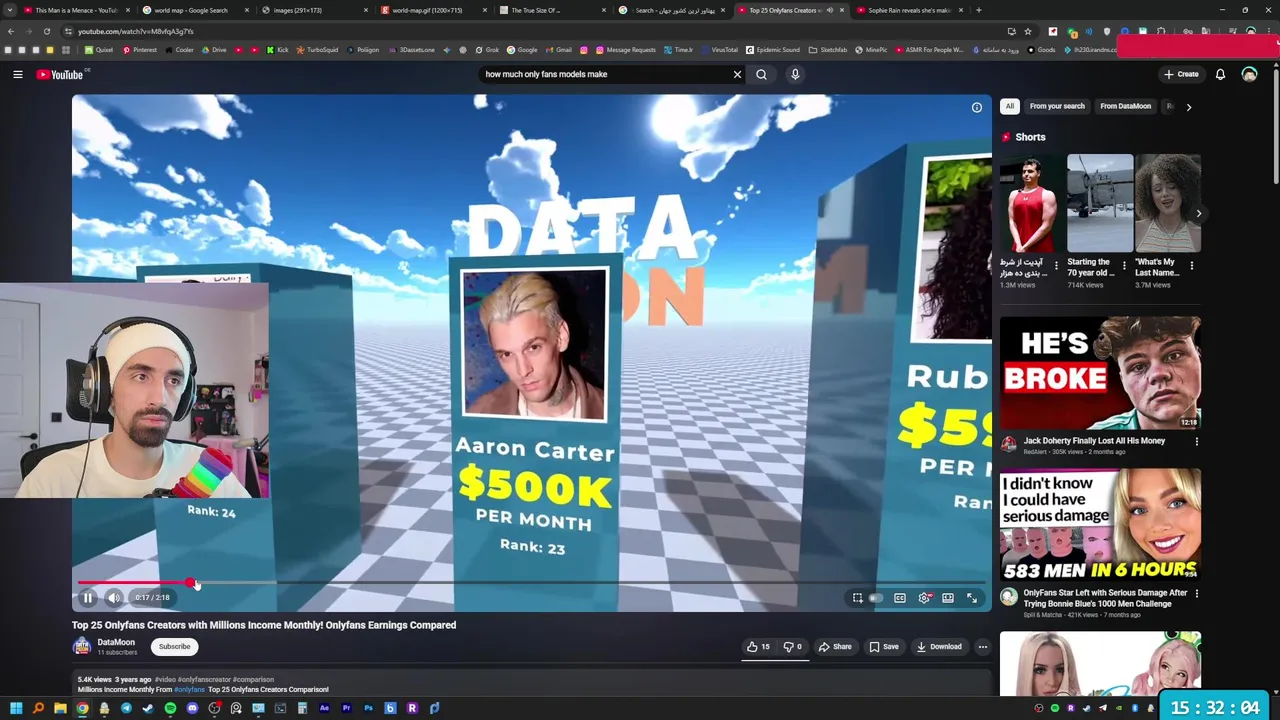Open the man in red tank top short
This screenshot has width=1280, height=720.
pyautogui.click(x=1032, y=203)
